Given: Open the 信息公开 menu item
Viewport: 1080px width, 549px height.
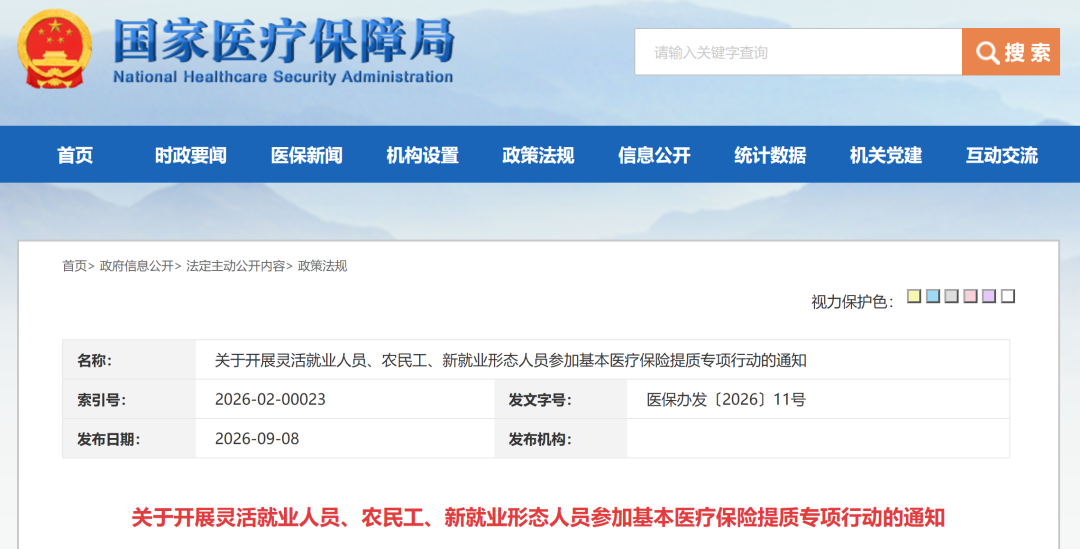Looking at the screenshot, I should click(x=654, y=155).
